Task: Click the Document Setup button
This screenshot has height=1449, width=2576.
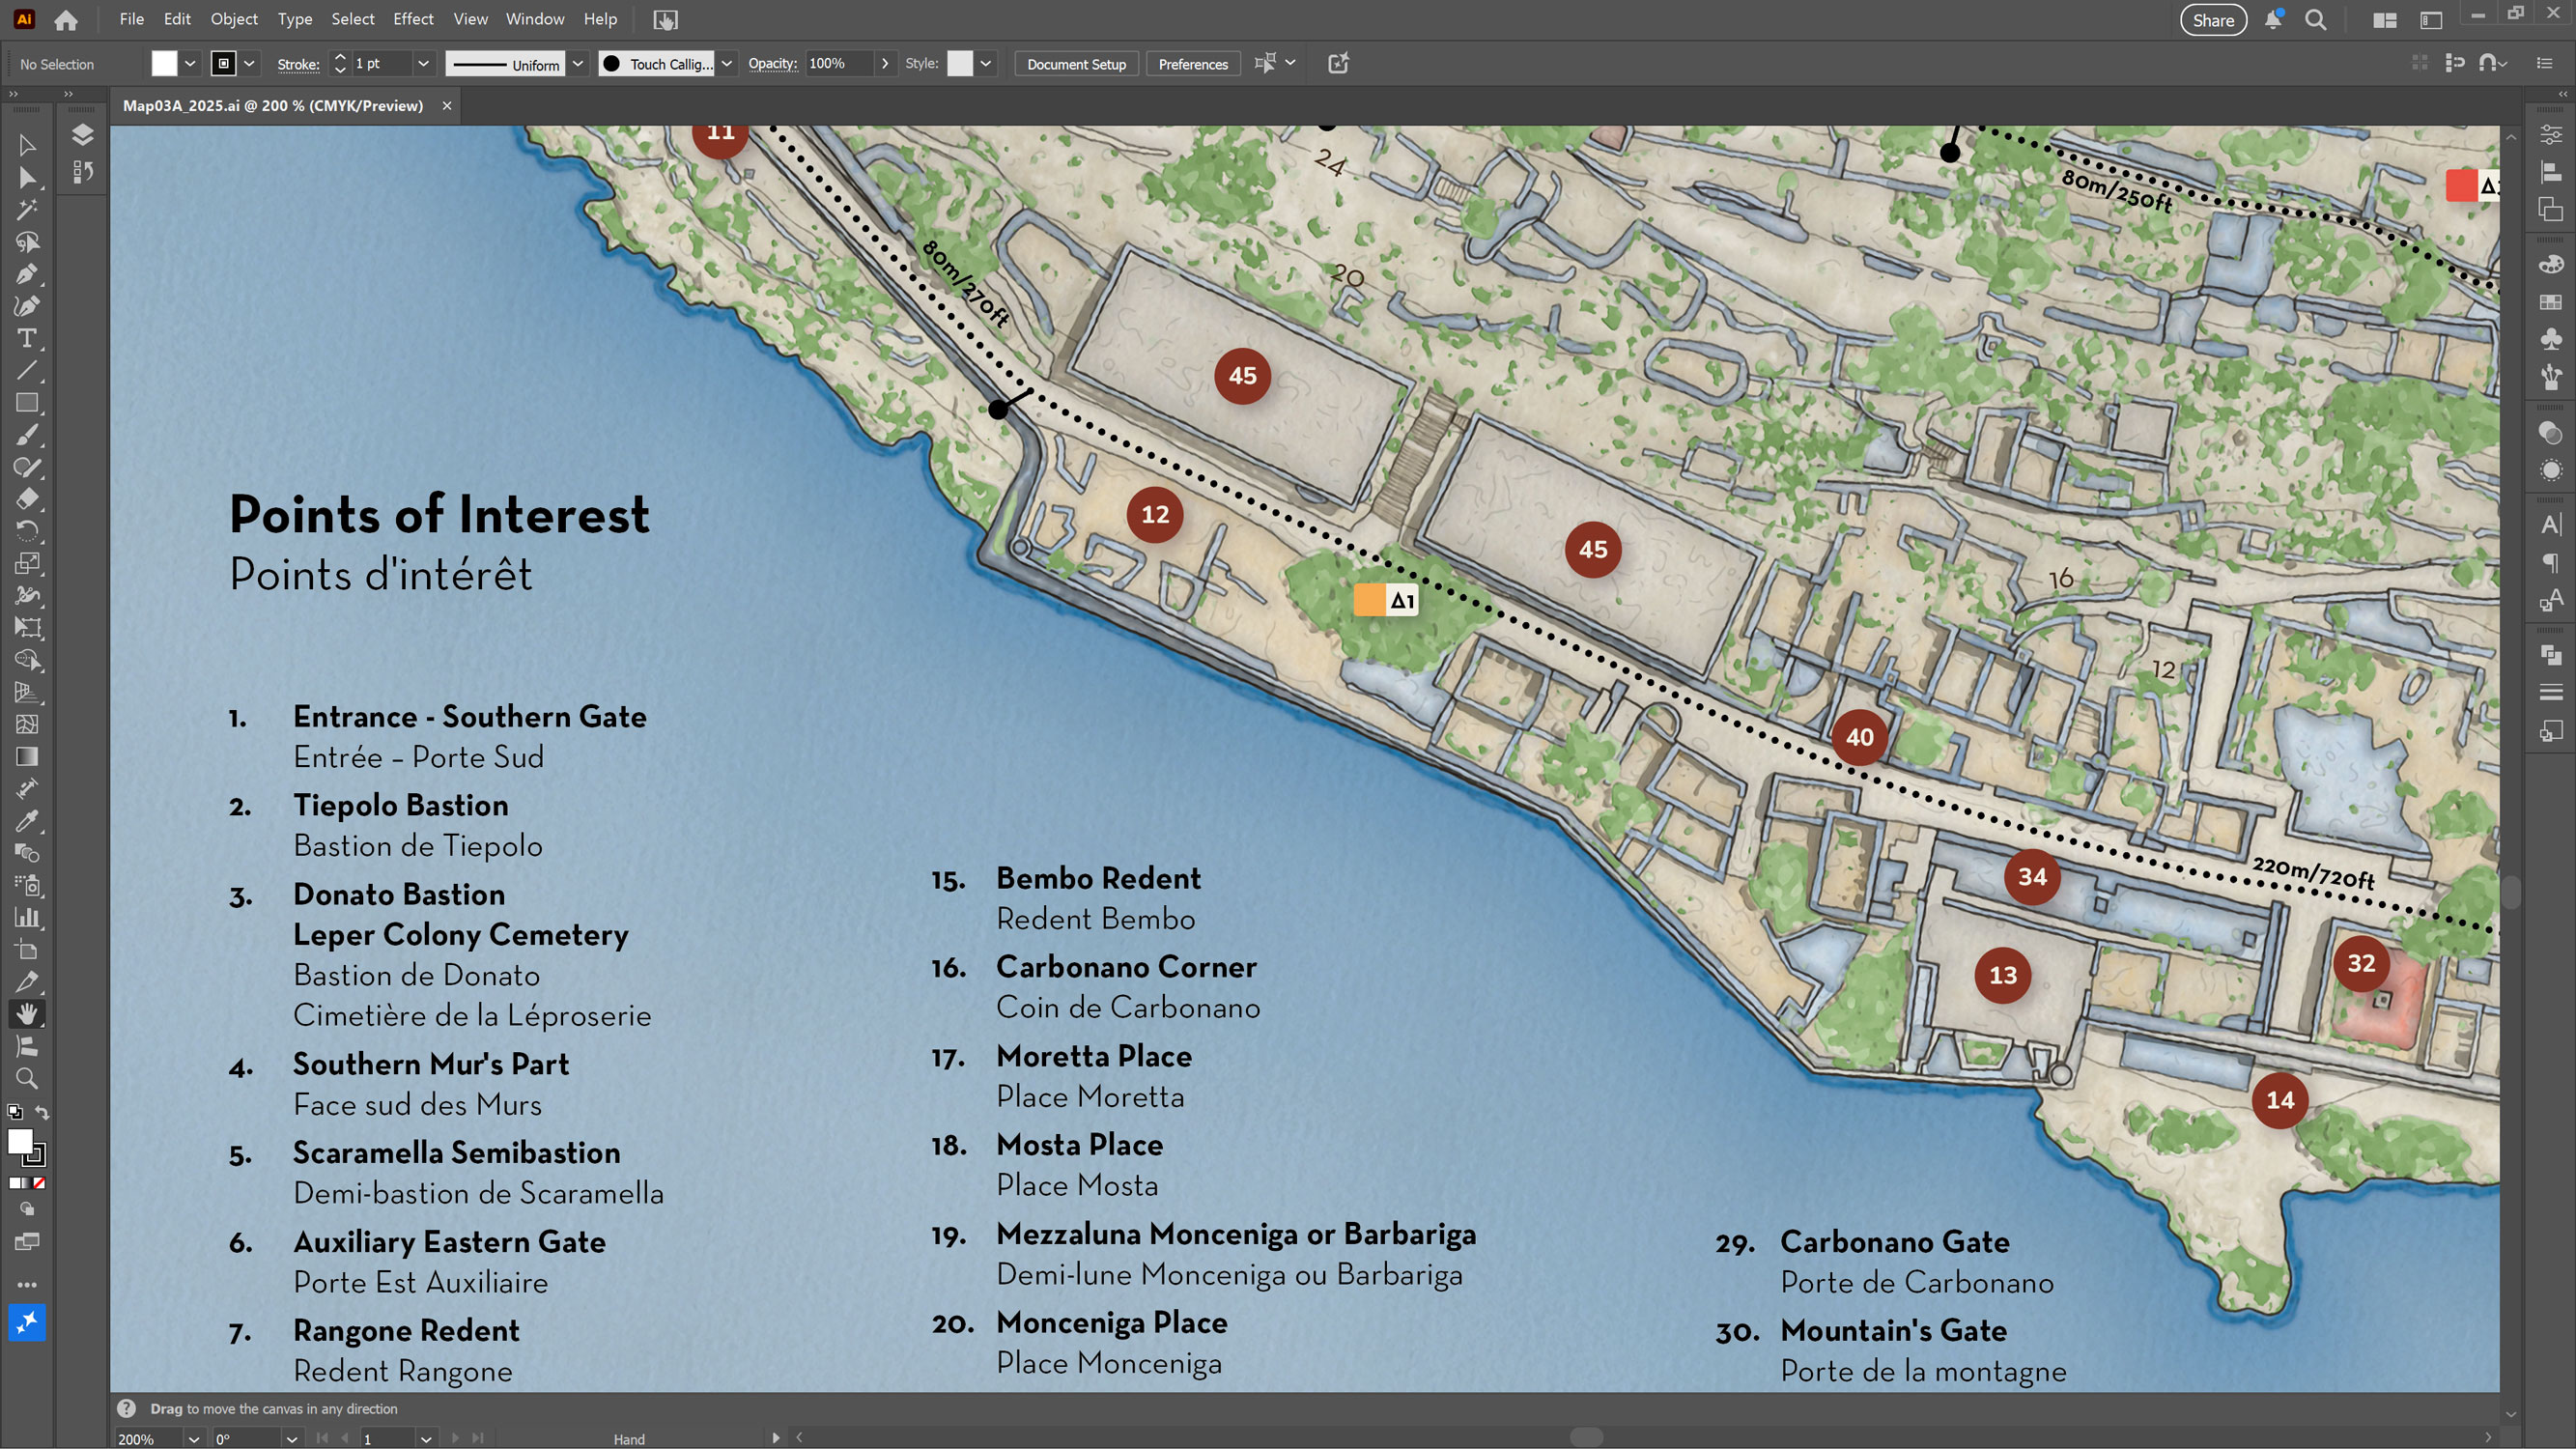Action: coord(1076,64)
